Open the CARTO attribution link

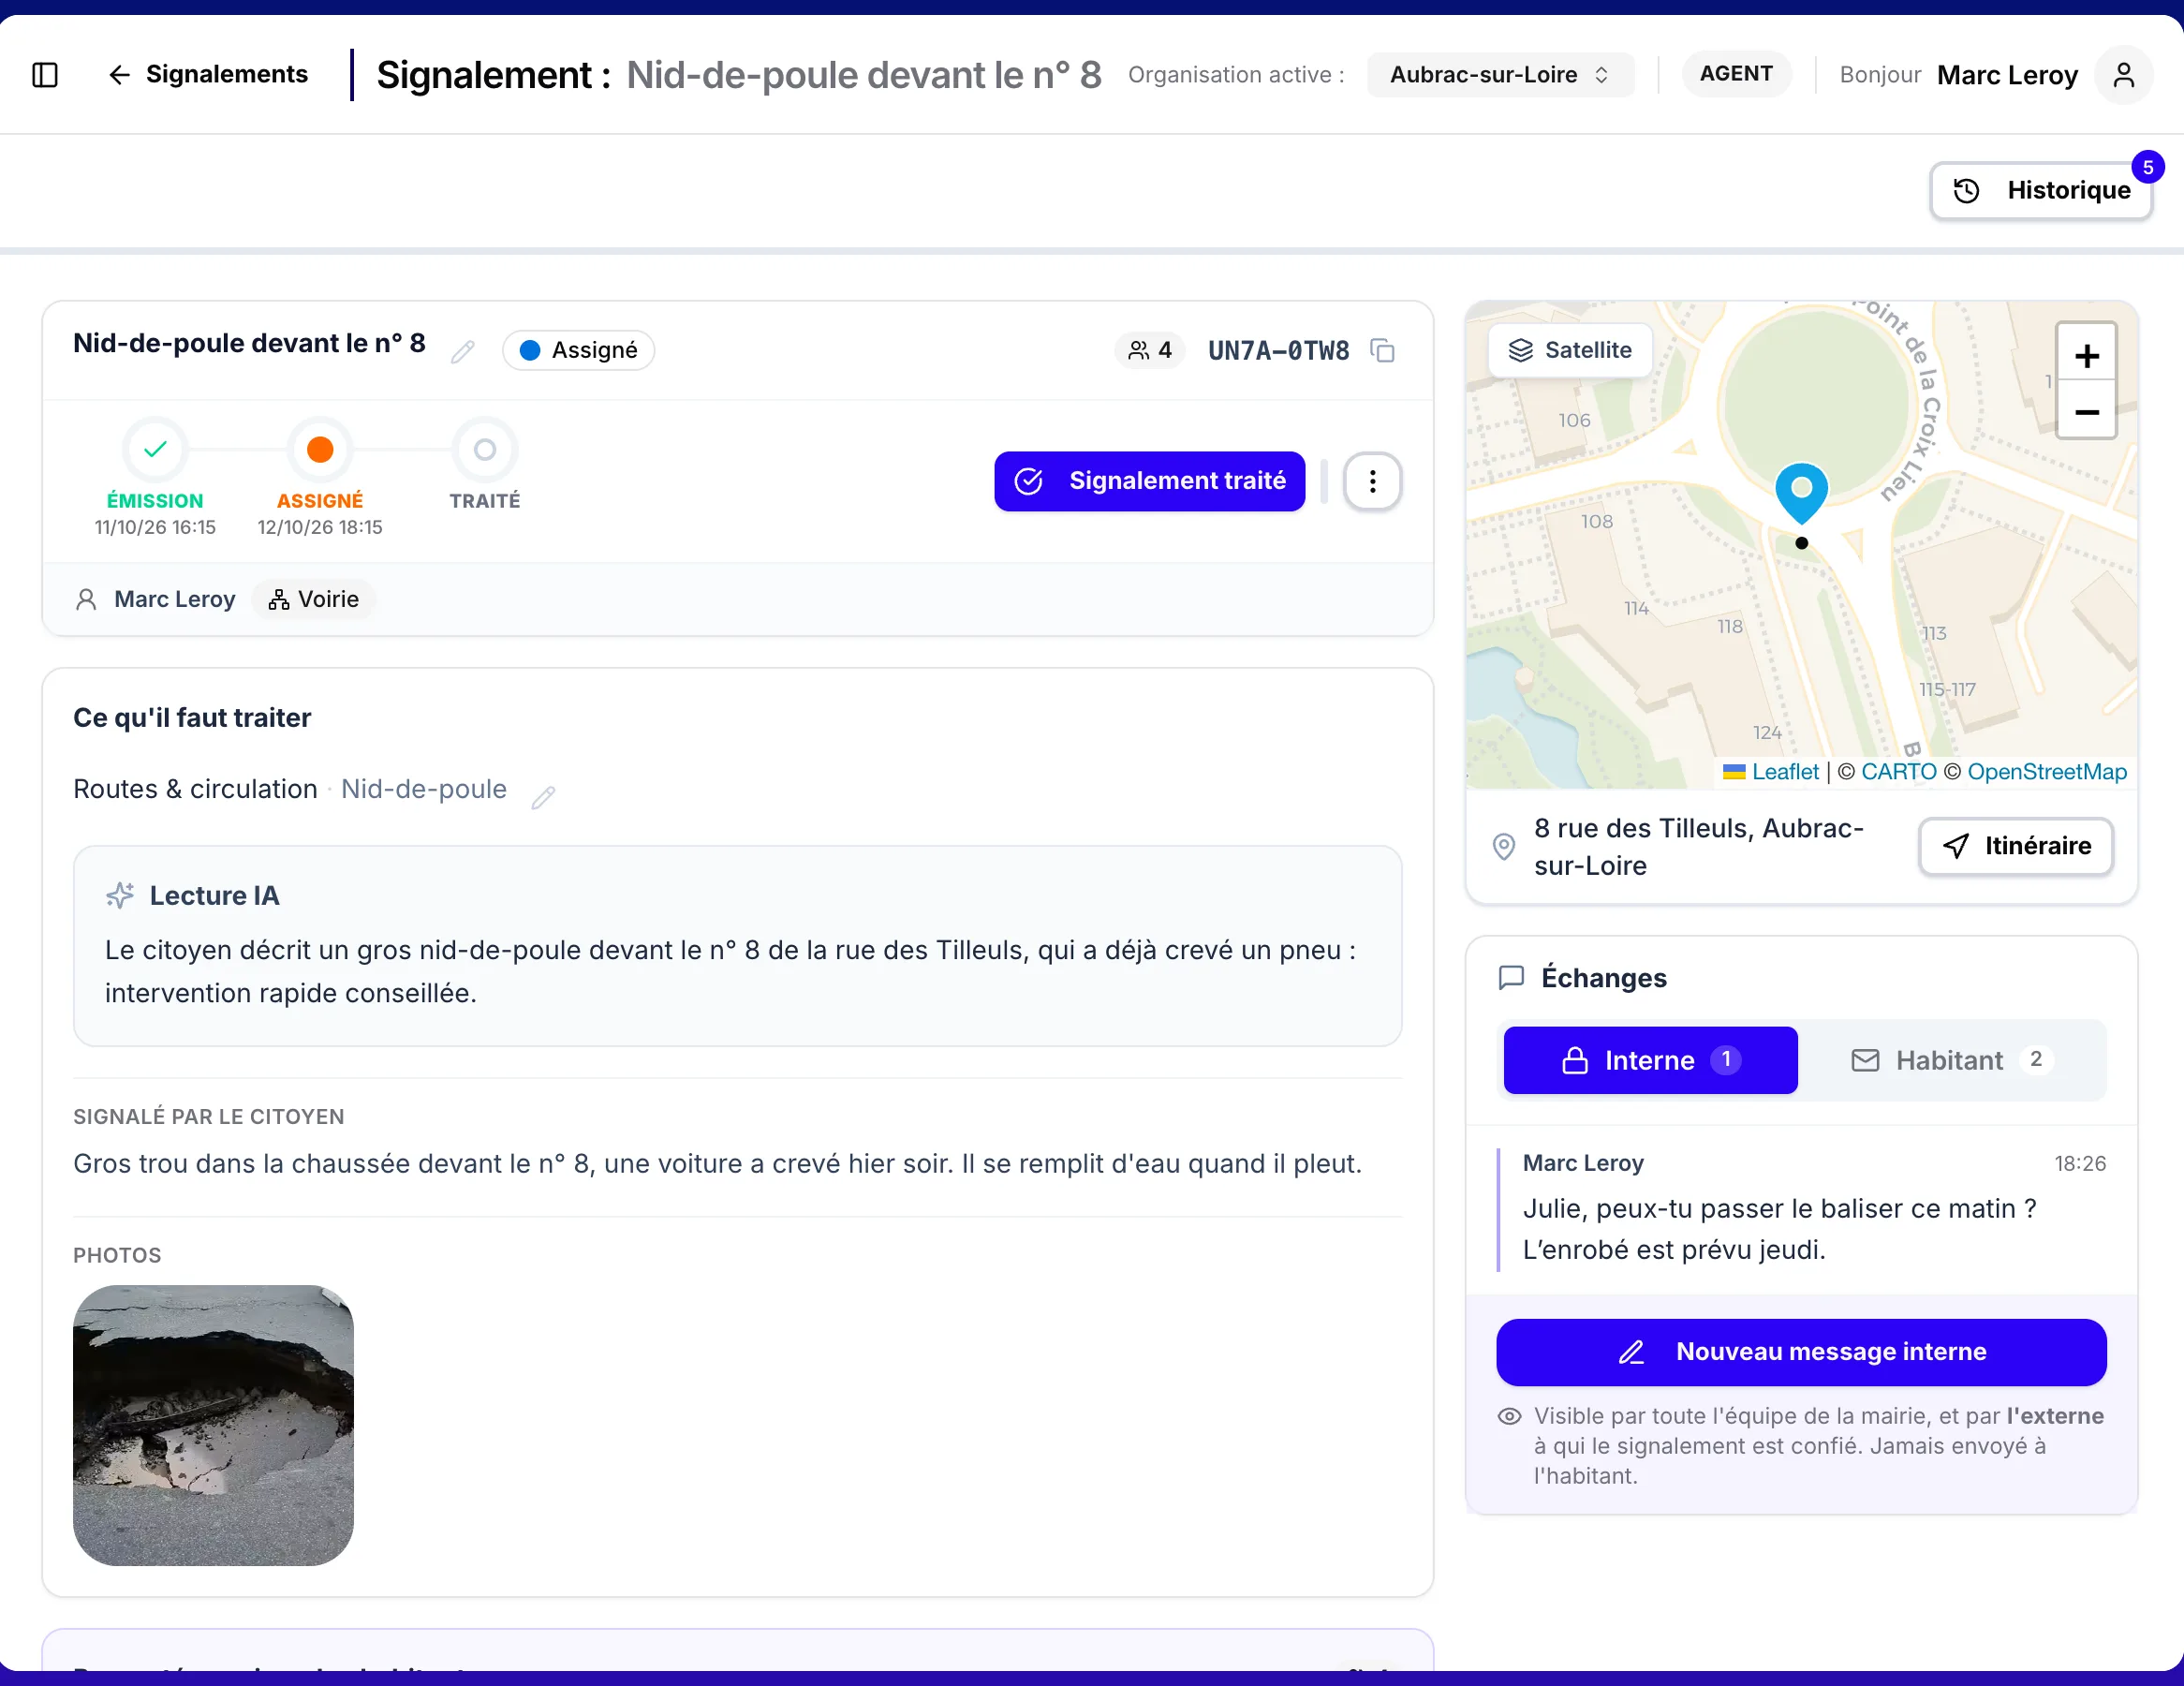[1899, 772]
